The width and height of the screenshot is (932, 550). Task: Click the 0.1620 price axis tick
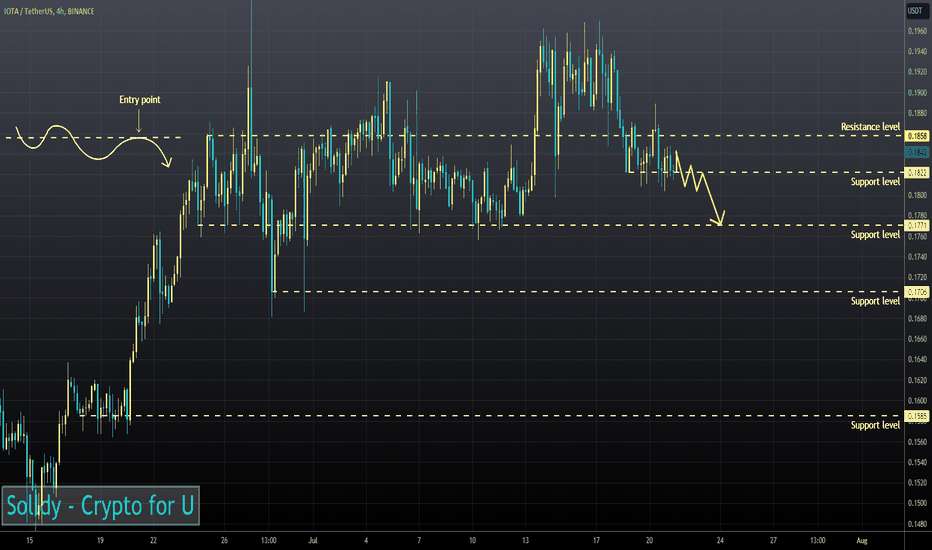[917, 380]
